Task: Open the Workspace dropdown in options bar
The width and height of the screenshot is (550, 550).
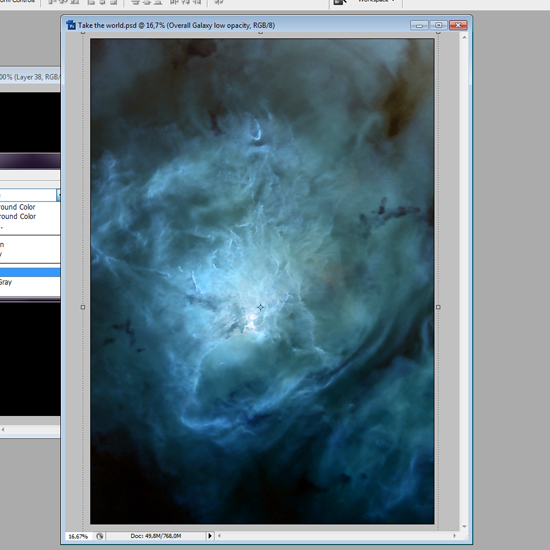Action: [x=376, y=2]
